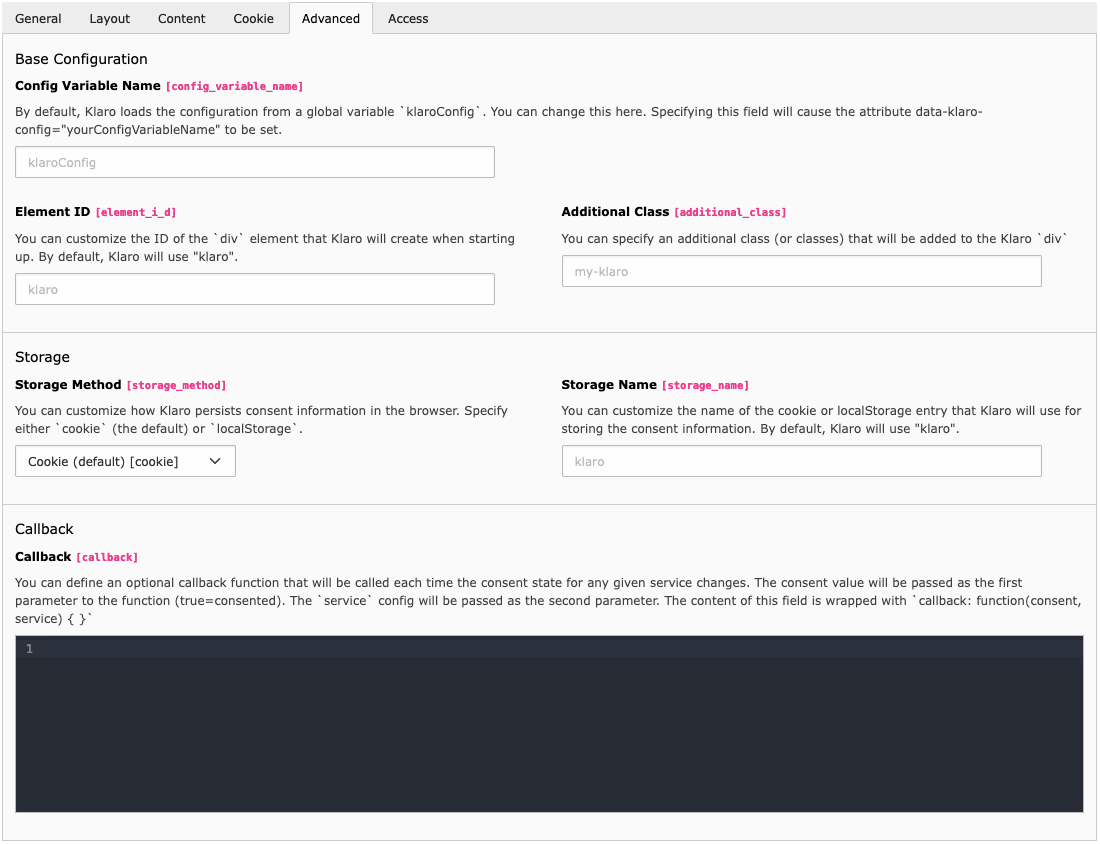Open the Layout tab

point(110,18)
